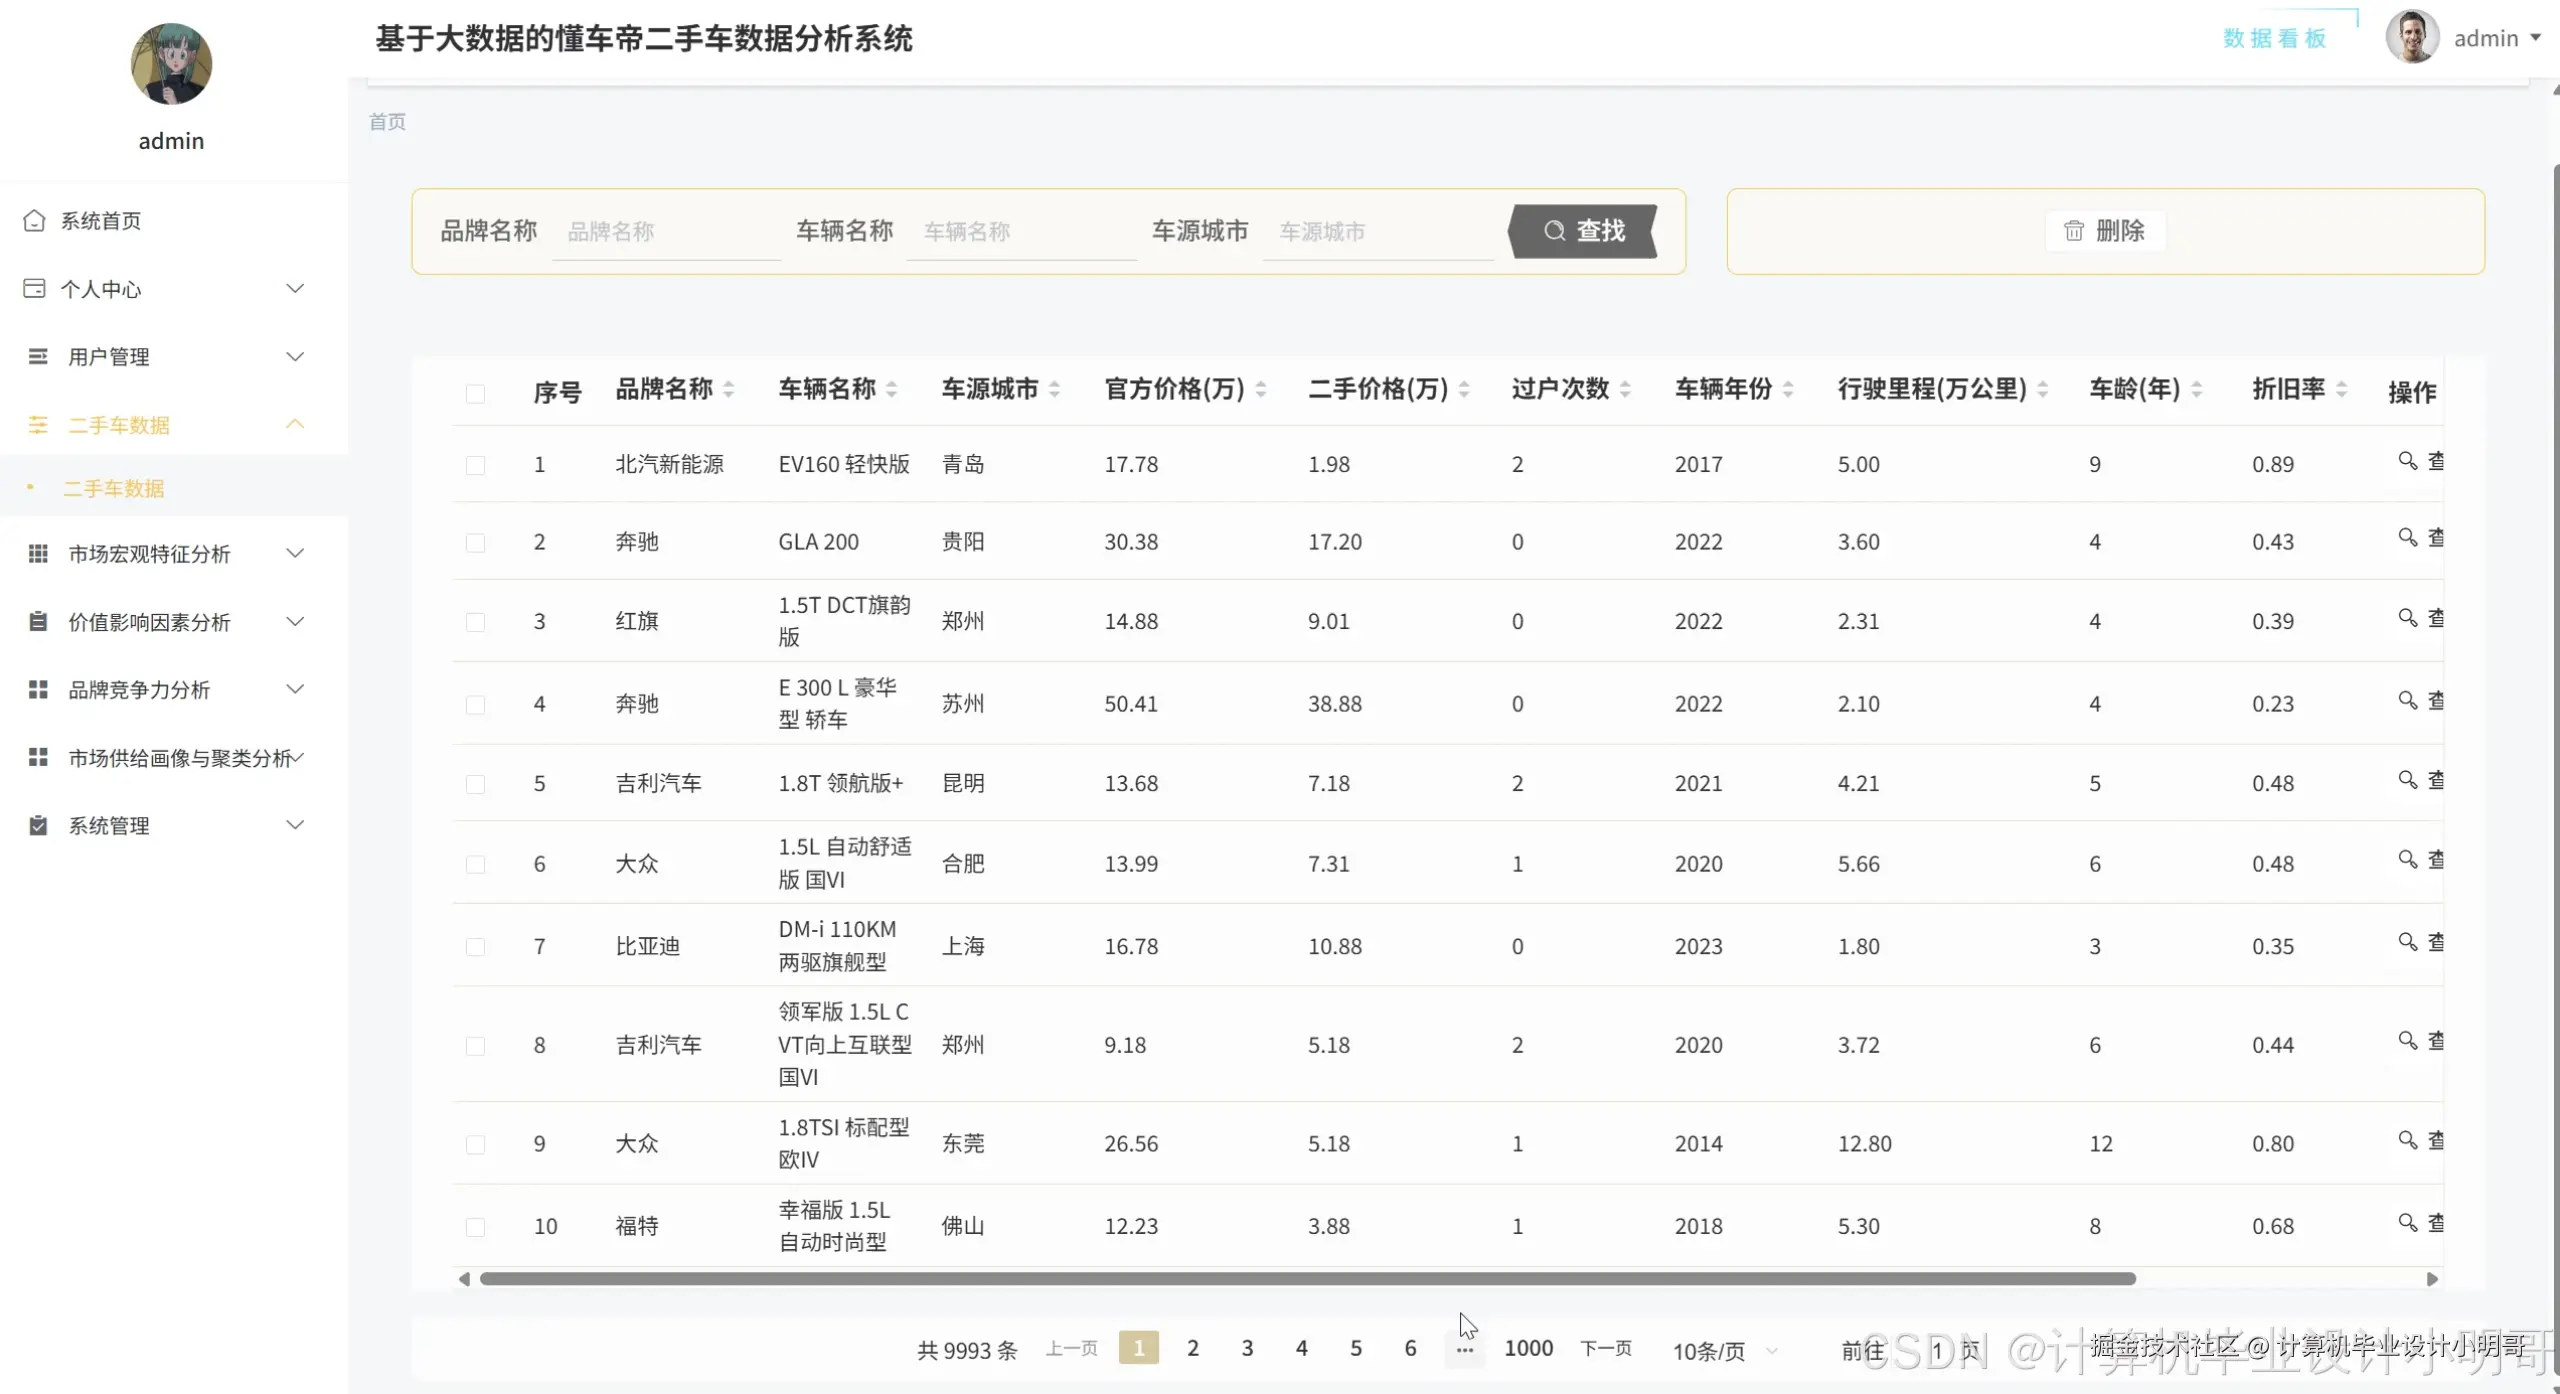
Task: Select the 二手车数据 submenu item
Action: click(113, 488)
